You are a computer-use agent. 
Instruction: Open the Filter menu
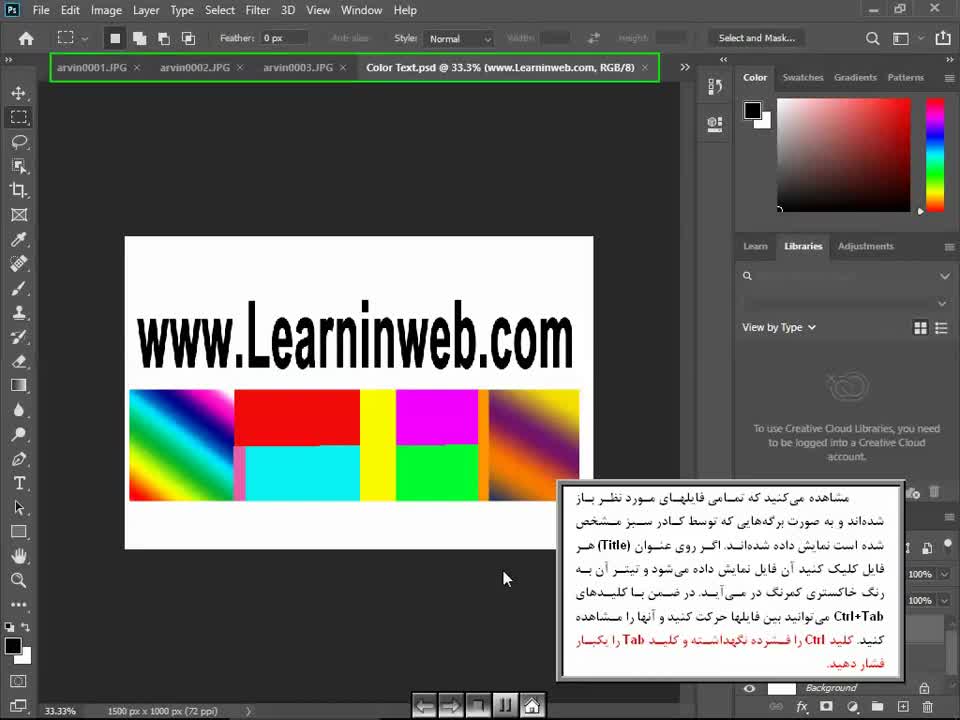[x=258, y=10]
